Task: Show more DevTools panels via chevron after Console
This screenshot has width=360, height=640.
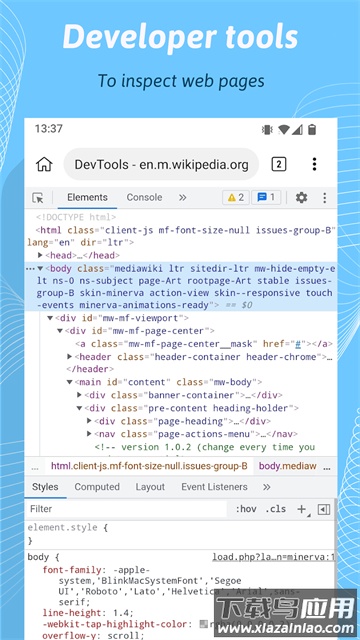Action: (182, 198)
